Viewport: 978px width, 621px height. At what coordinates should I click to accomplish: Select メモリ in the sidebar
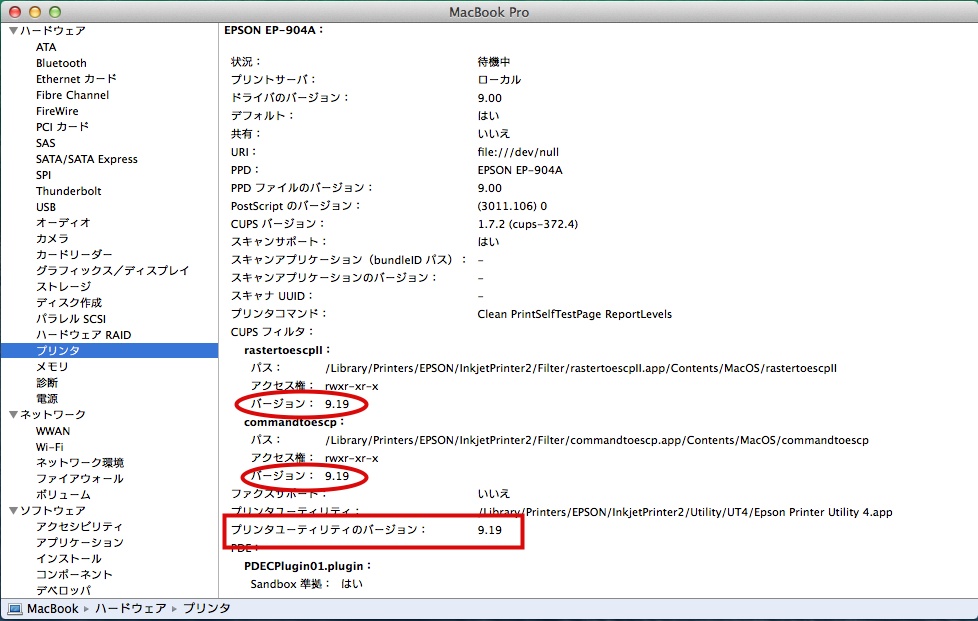(52, 367)
